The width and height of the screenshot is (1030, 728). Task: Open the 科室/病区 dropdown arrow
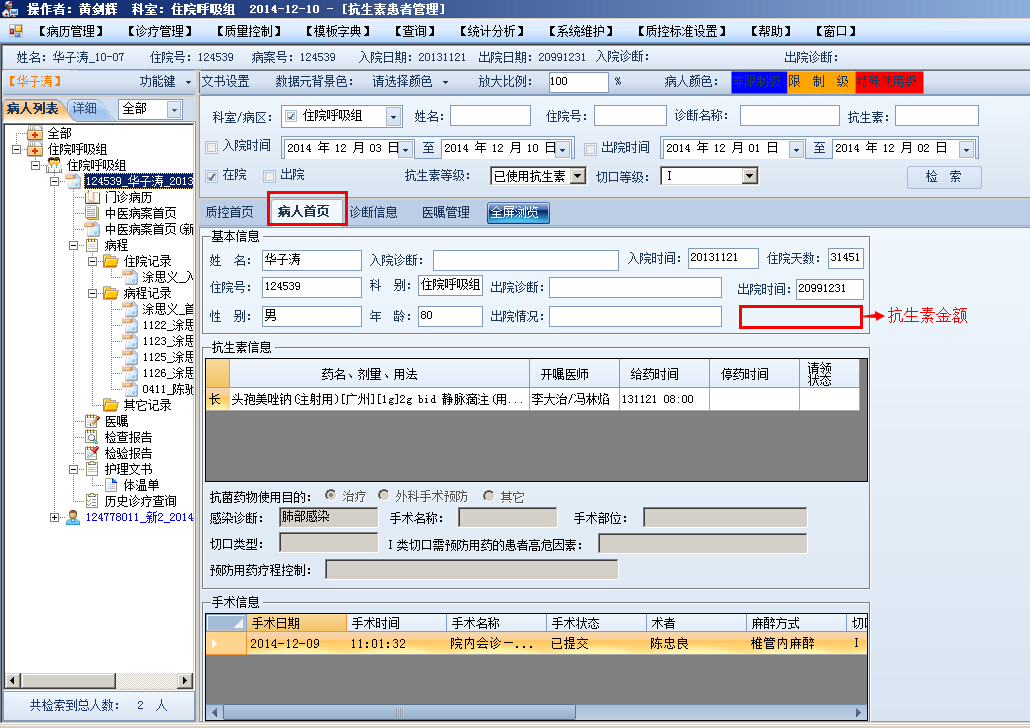point(393,117)
